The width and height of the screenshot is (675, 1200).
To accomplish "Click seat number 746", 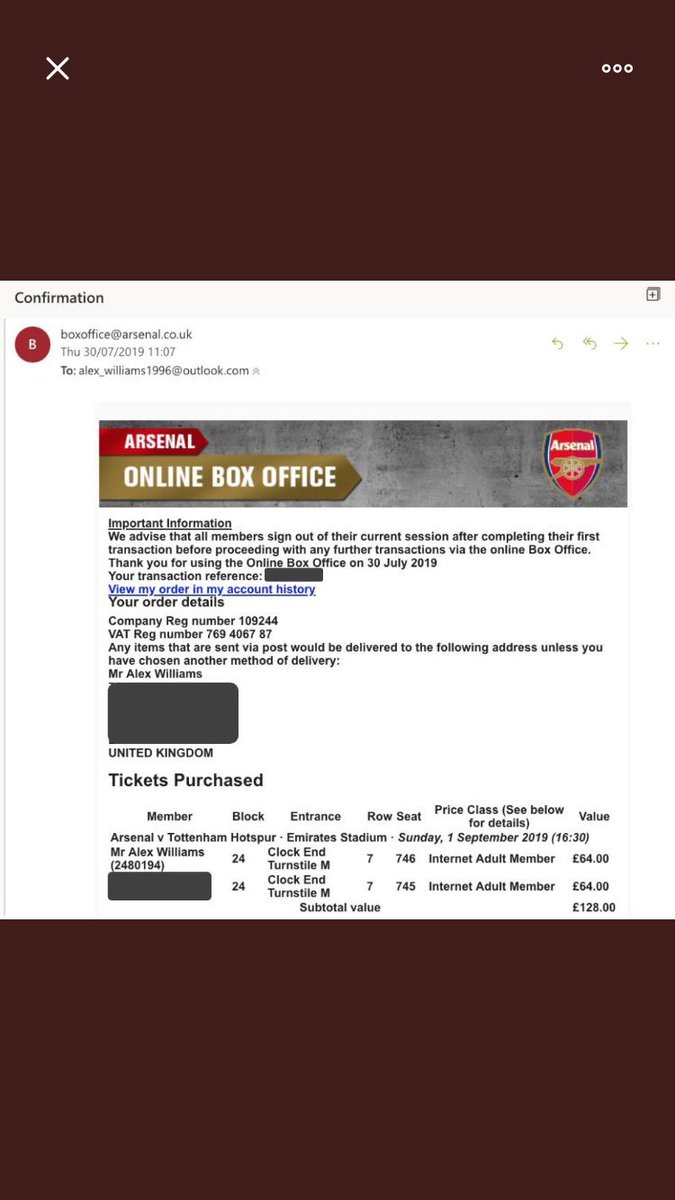I will tap(405, 858).
